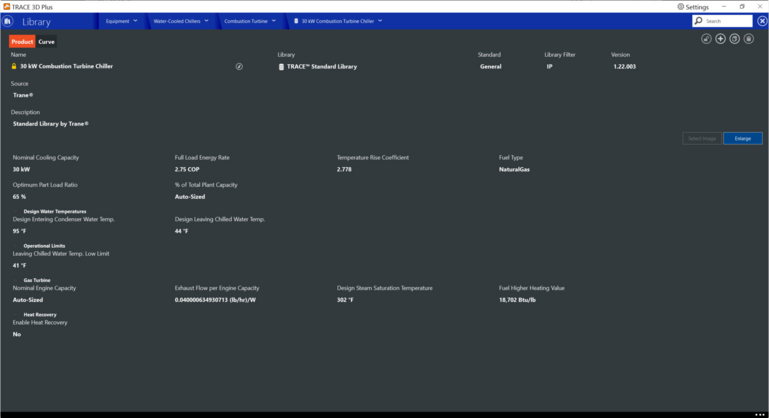Click Auto-Sized under Nominal Engine Capacity
Image resolution: width=769 pixels, height=418 pixels.
point(28,300)
